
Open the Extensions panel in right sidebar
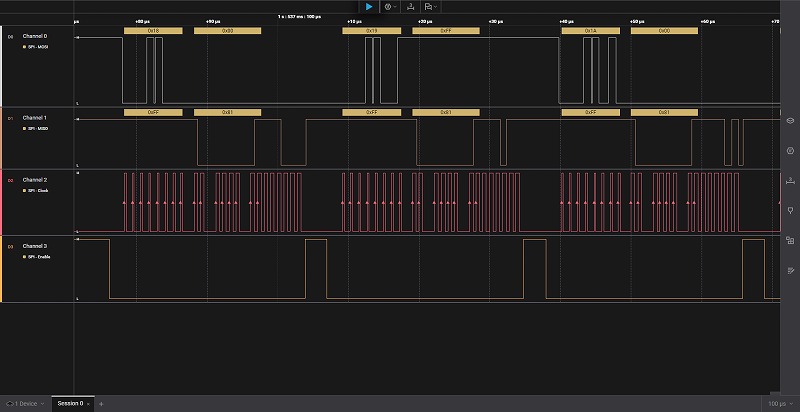(x=790, y=240)
